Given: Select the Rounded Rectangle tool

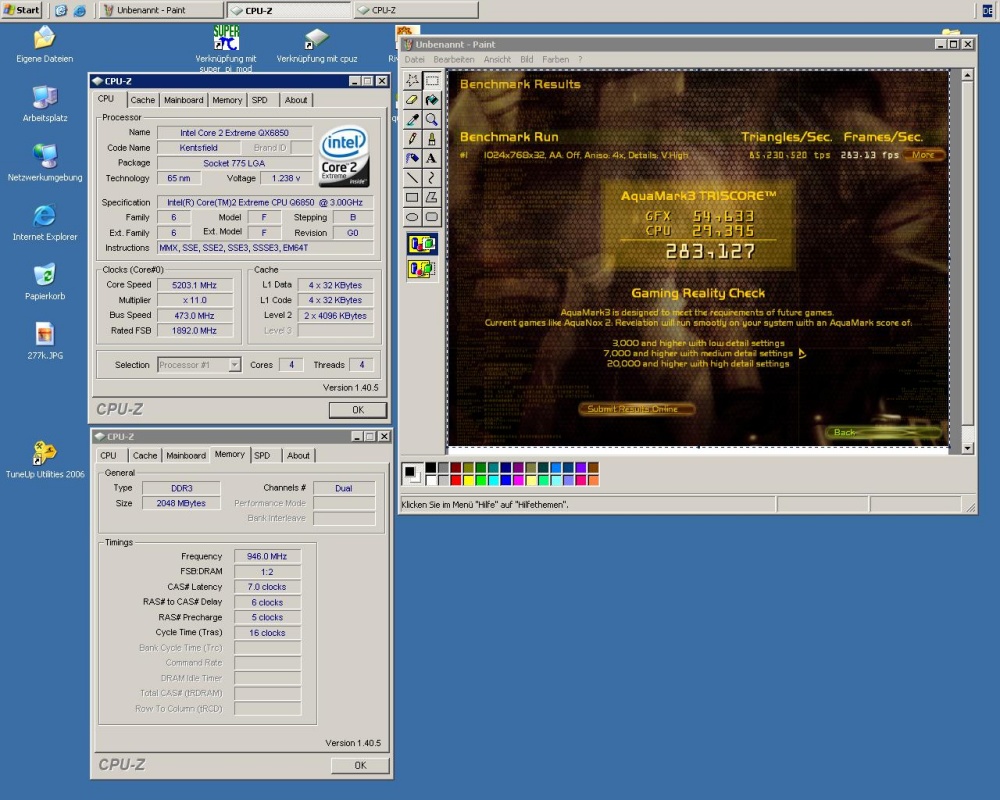Looking at the screenshot, I should [x=432, y=217].
